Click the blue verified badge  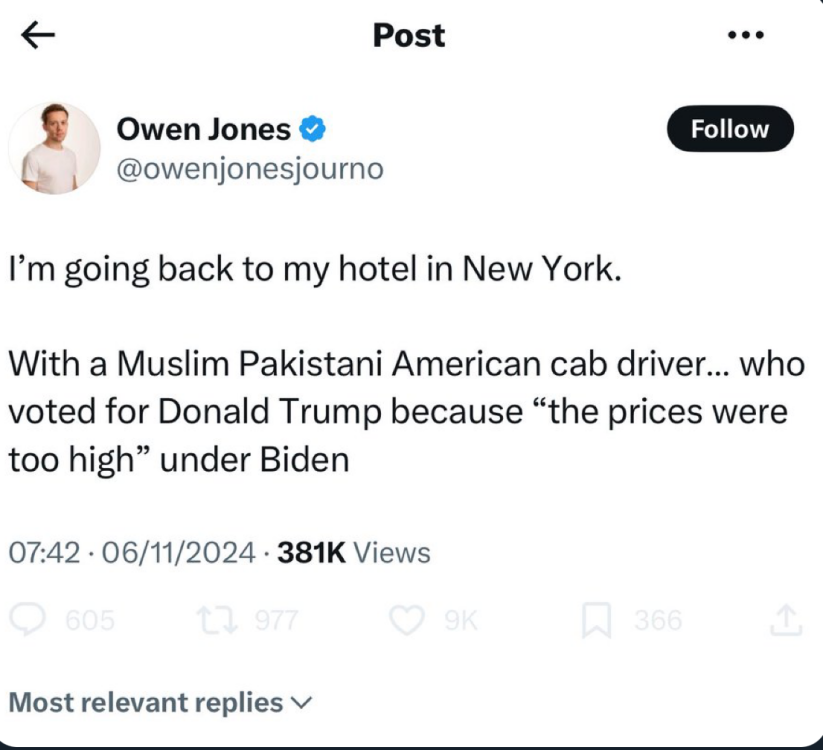[313, 129]
